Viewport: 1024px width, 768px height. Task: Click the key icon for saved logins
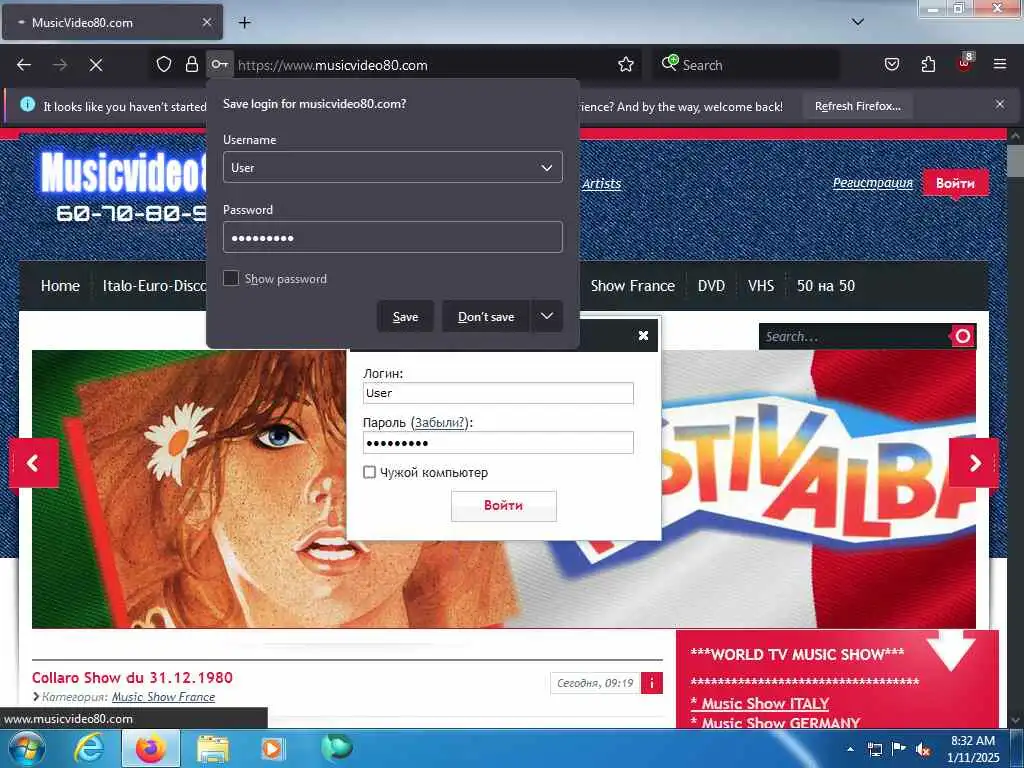pyautogui.click(x=219, y=64)
